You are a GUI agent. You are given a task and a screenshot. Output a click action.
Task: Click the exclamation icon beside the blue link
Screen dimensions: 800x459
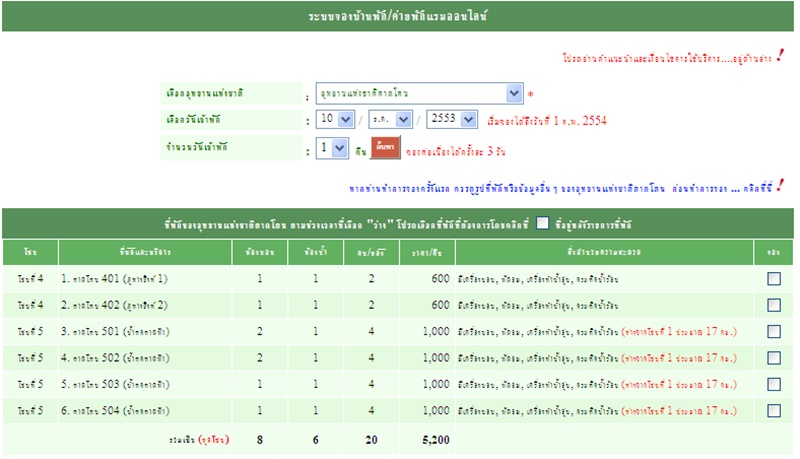click(780, 185)
